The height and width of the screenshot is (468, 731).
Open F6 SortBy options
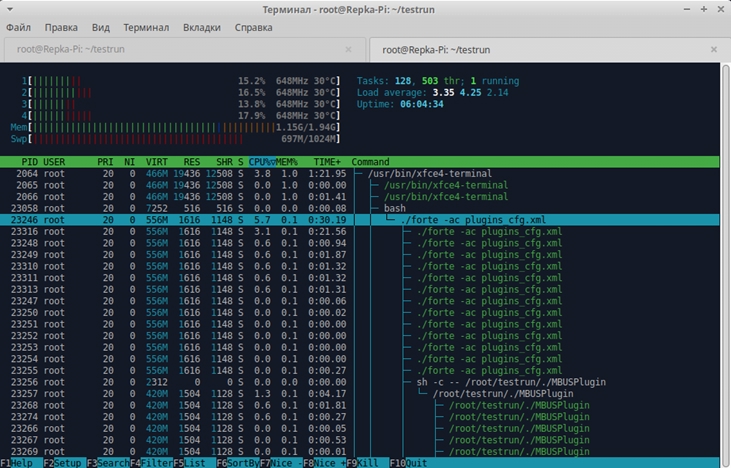pyautogui.click(x=238, y=463)
